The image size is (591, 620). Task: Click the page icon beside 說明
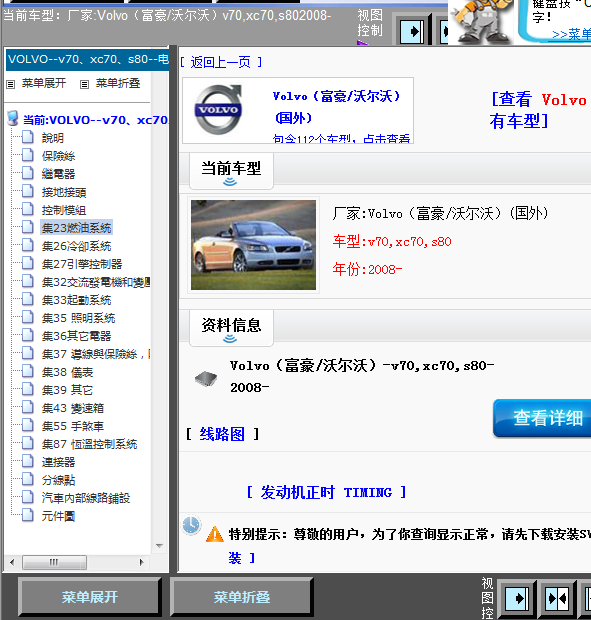coord(28,137)
